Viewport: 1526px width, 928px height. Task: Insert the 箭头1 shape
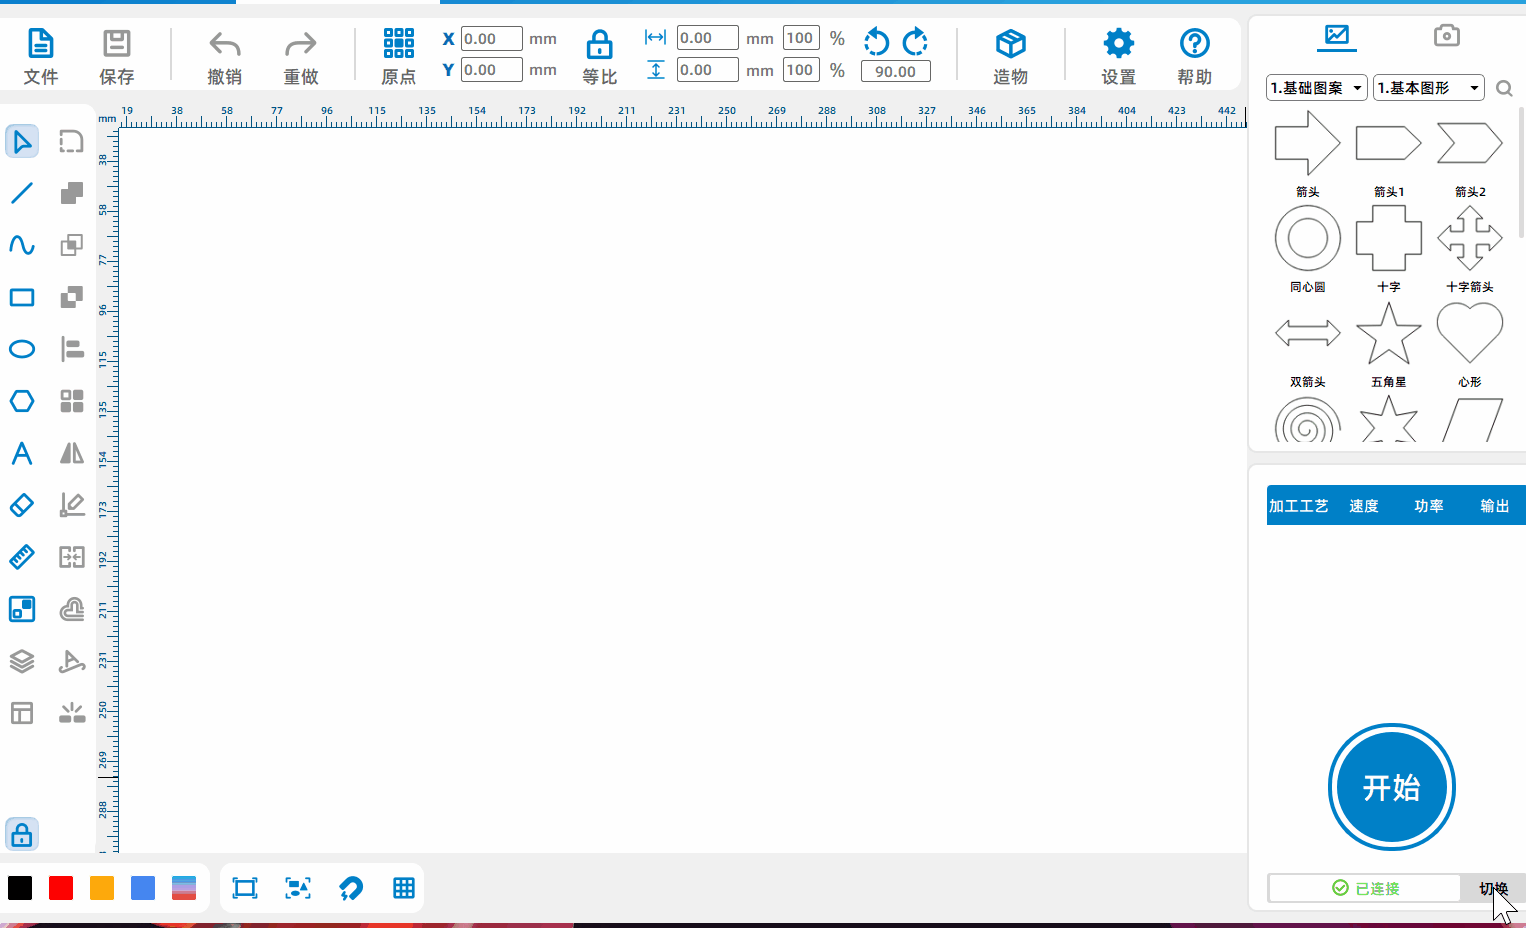click(1389, 143)
